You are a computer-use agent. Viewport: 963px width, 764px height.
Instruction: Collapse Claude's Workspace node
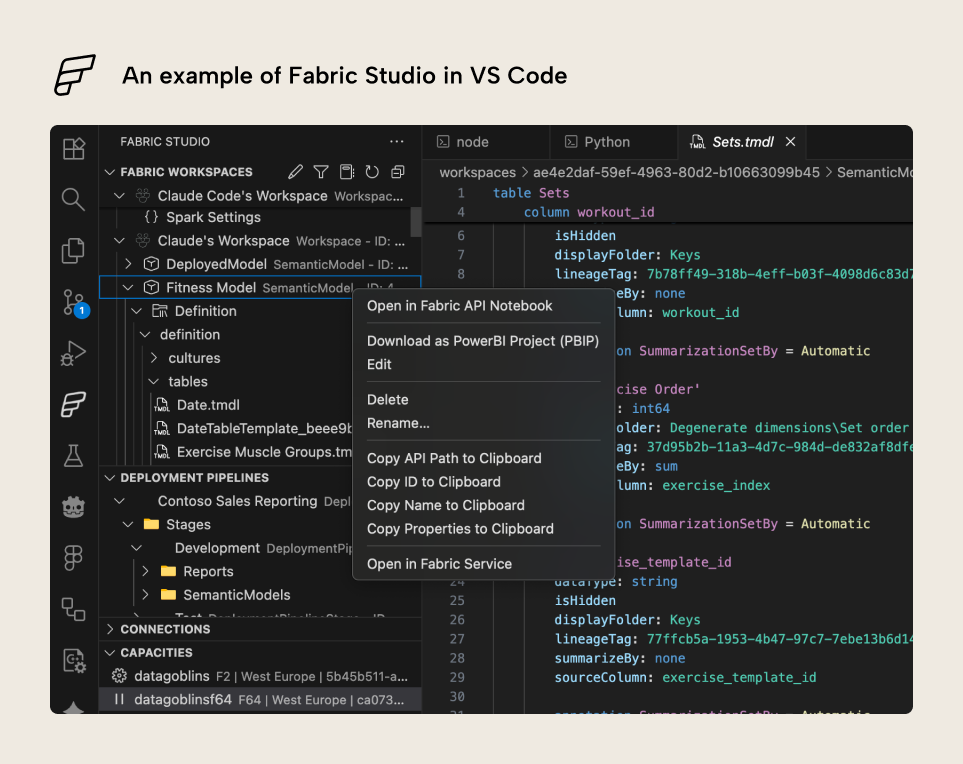point(120,241)
